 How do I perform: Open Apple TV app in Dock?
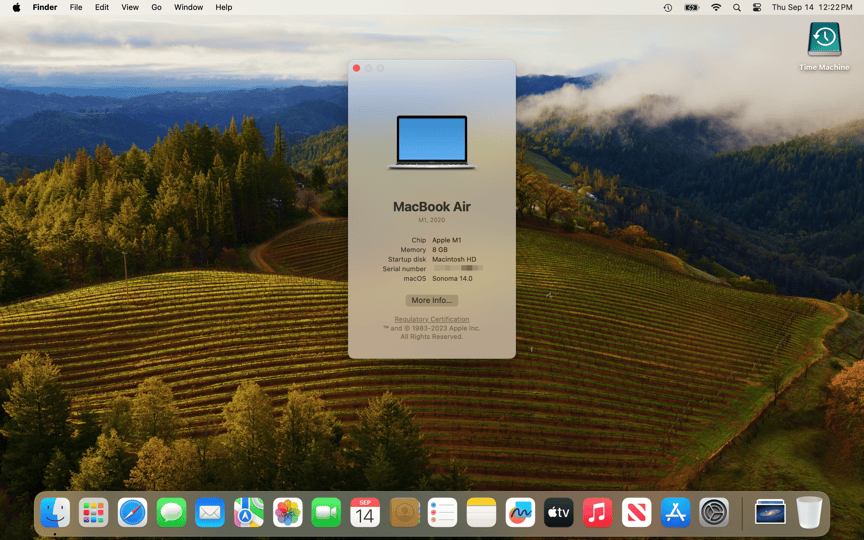tap(559, 512)
